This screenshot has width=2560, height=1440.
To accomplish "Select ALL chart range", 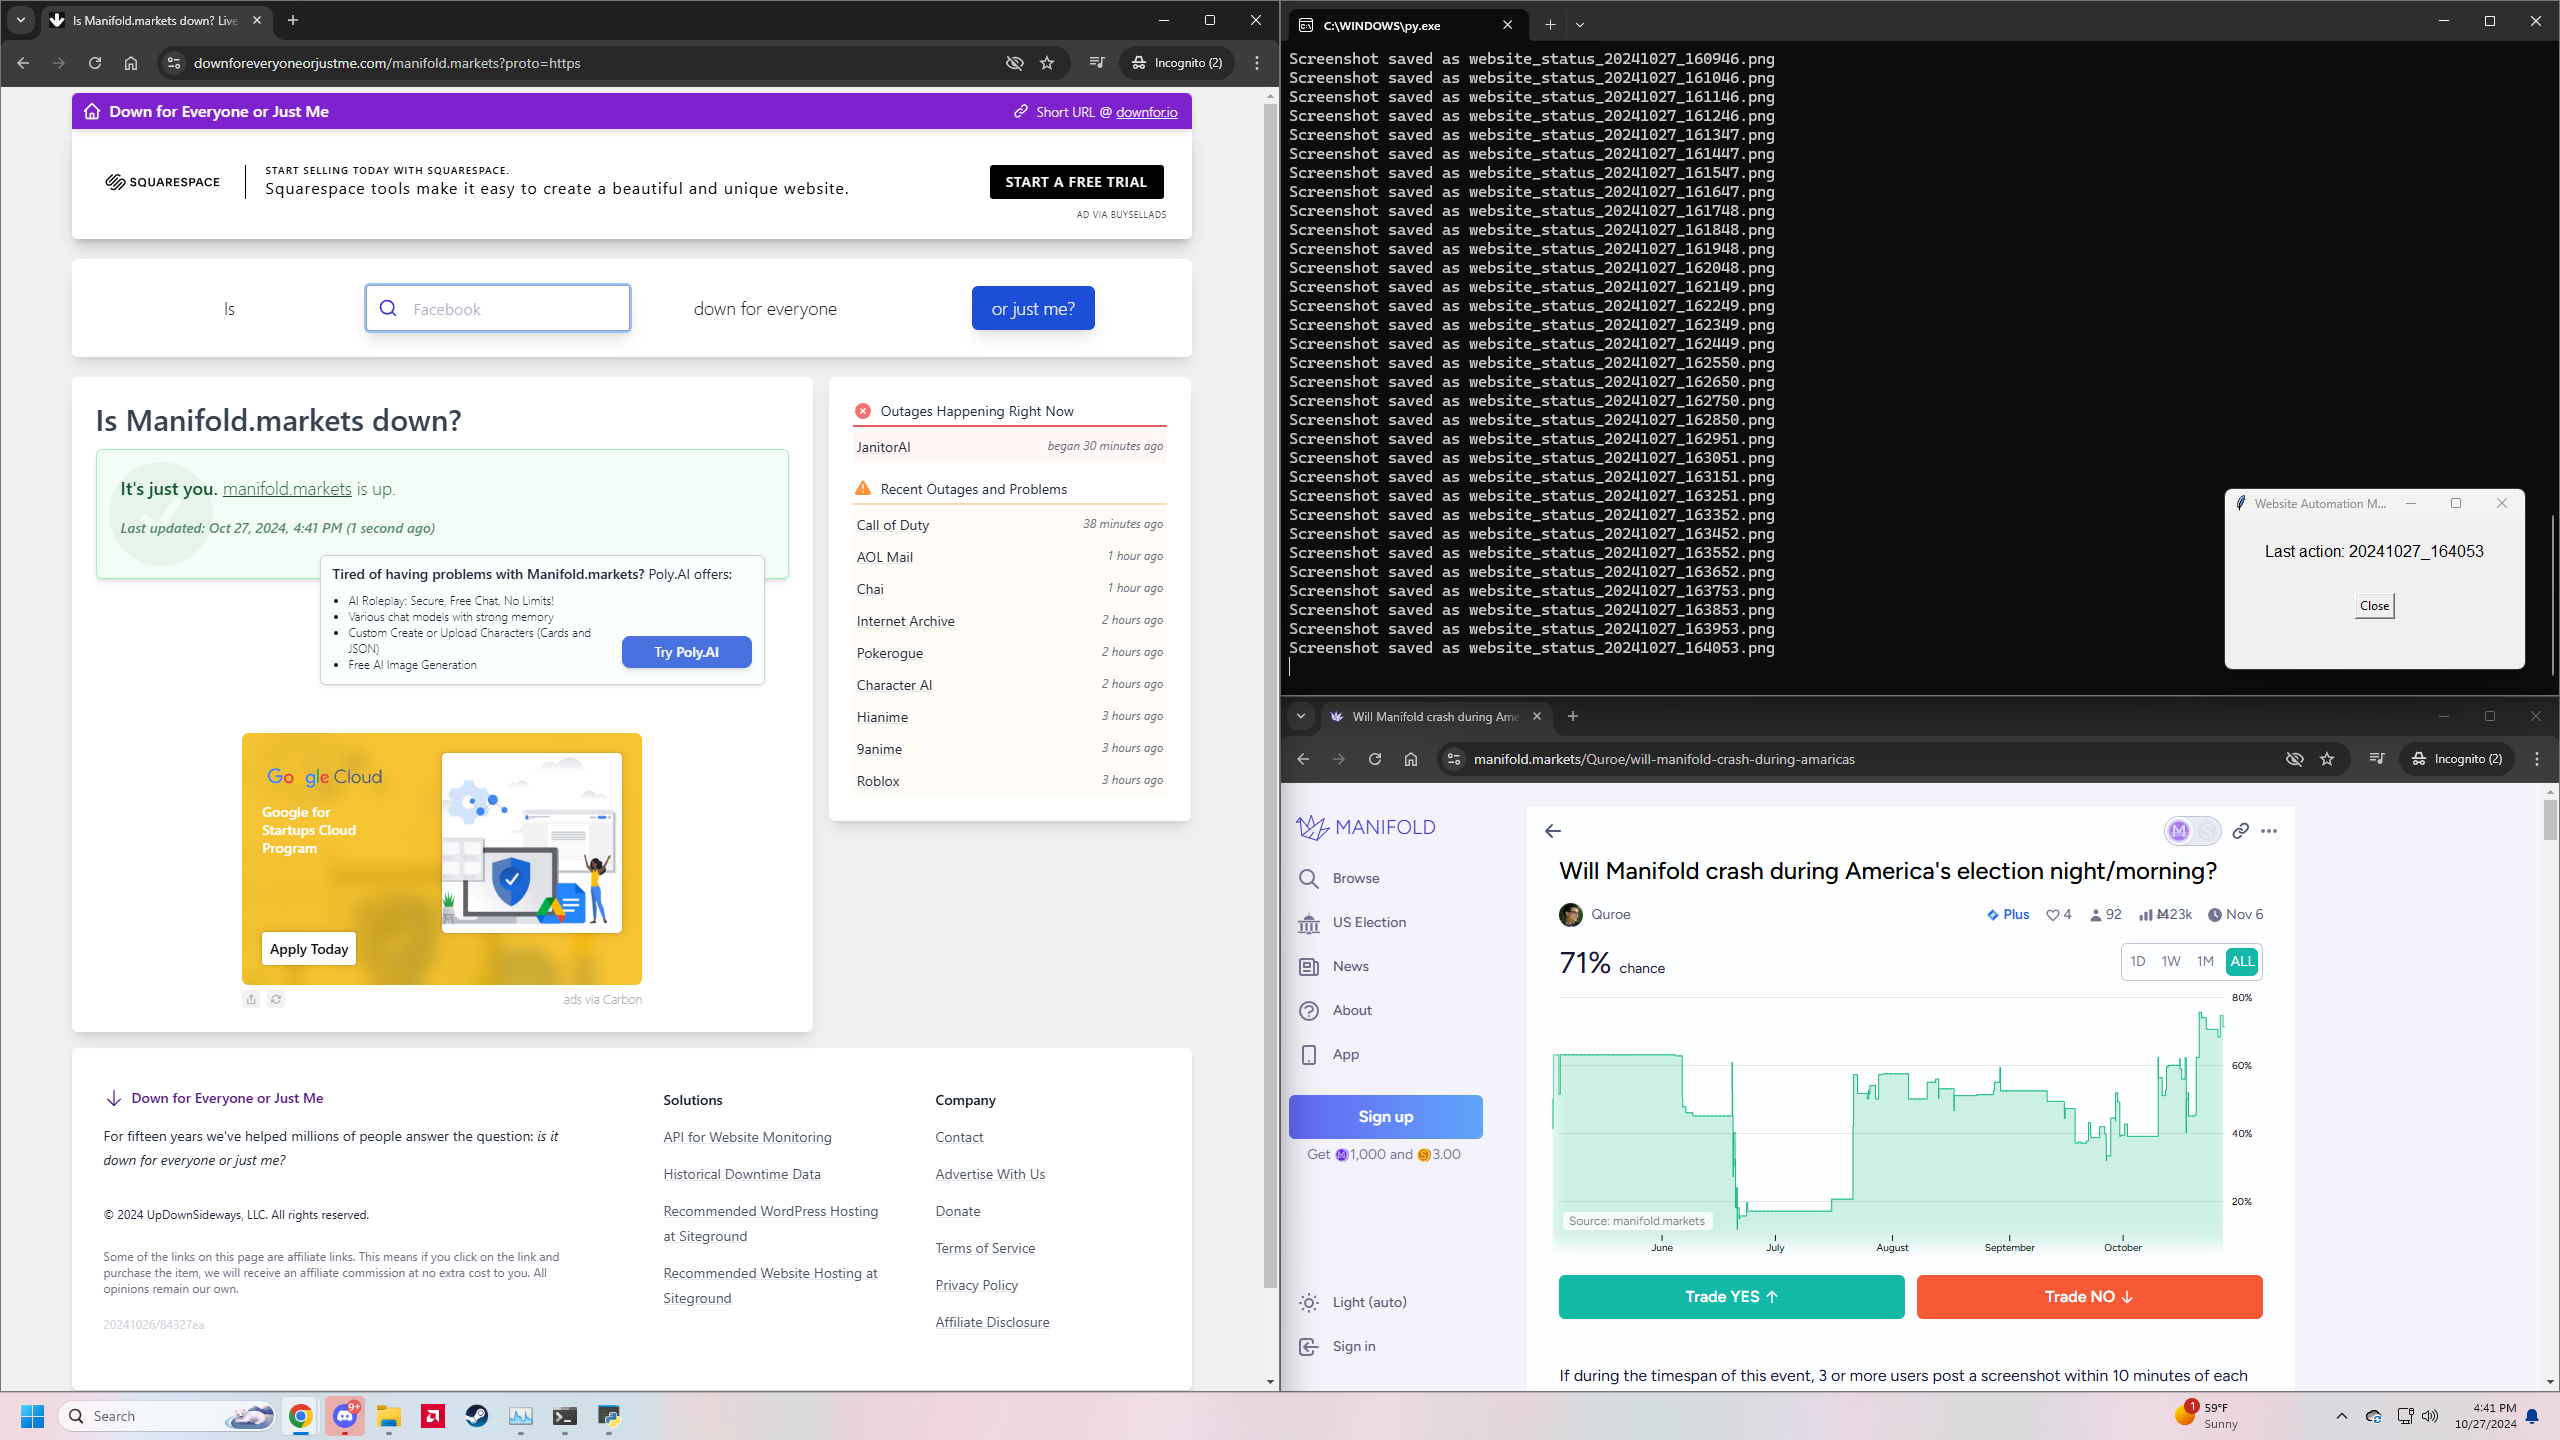I will 2242,961.
